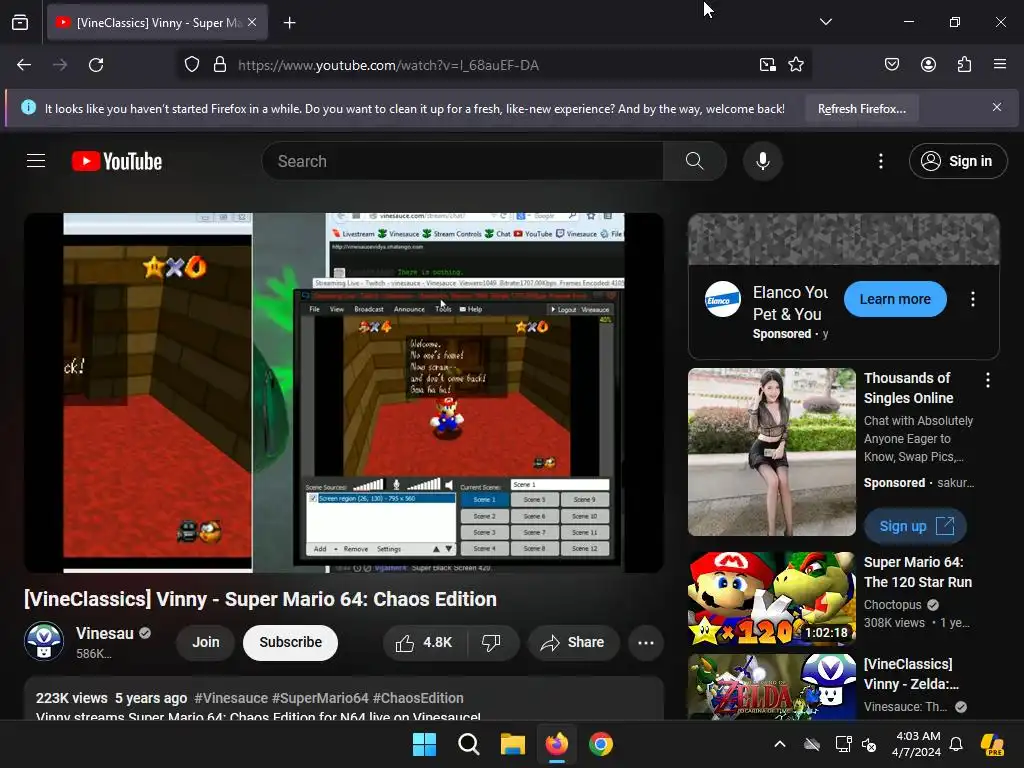The width and height of the screenshot is (1024, 768).
Task: Click the Refresh Firefox button
Action: (861, 108)
